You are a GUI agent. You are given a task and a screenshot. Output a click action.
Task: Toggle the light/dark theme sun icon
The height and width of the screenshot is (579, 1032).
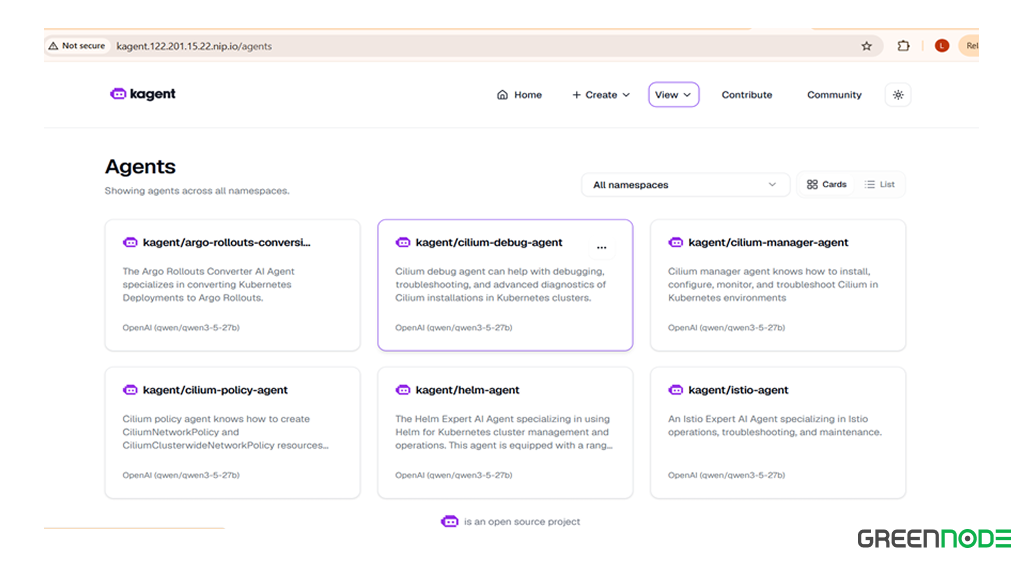click(x=898, y=95)
